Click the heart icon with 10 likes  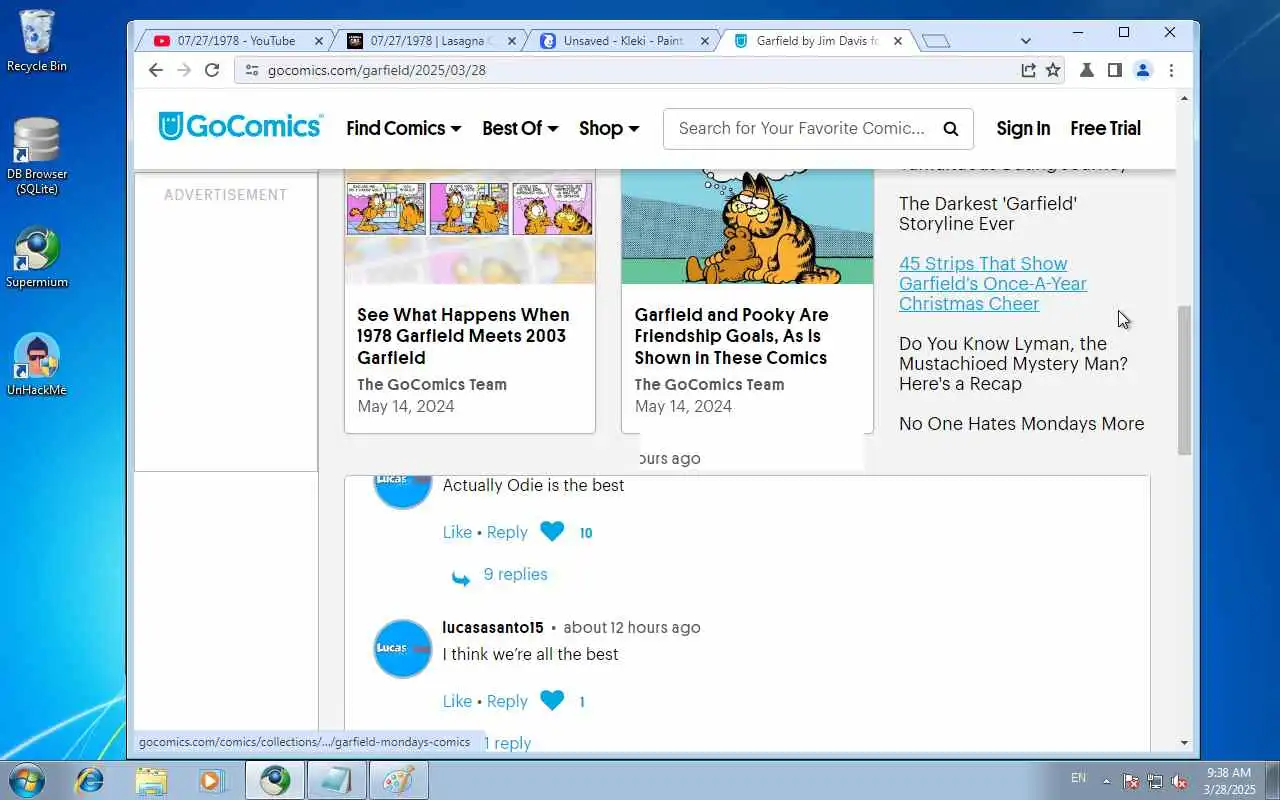(x=552, y=532)
